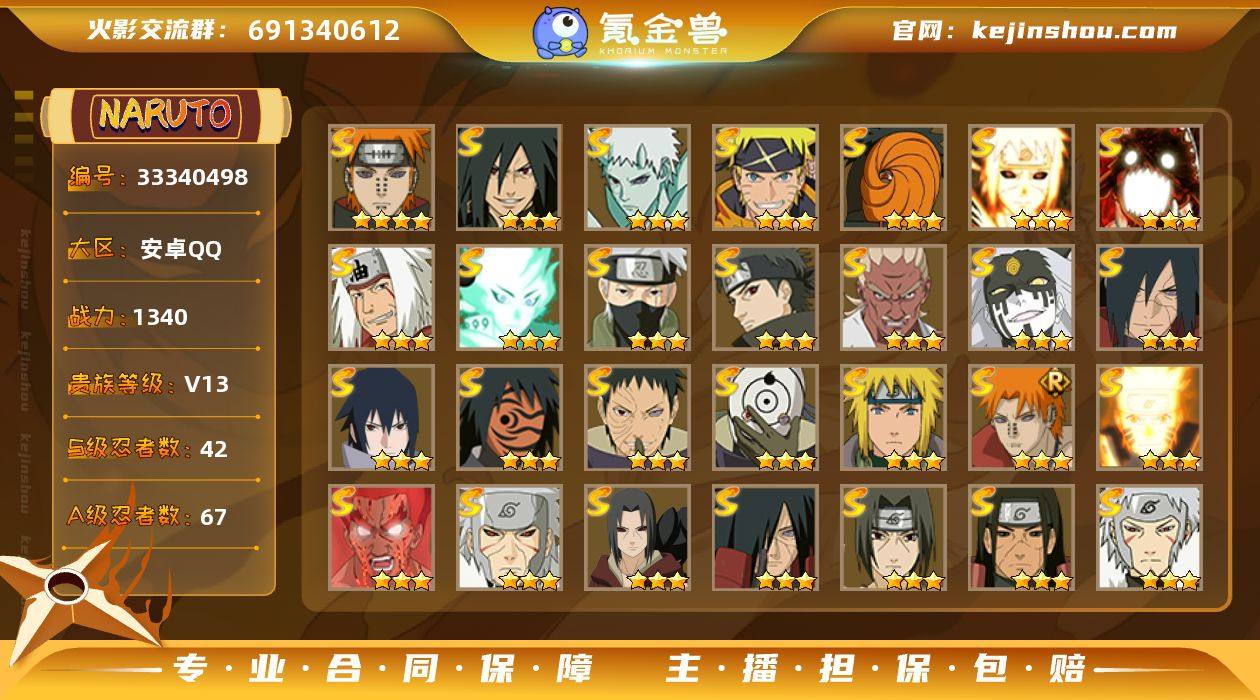Open the white-haired Jiraiya portrait
Screen dimensions: 1260x700
pos(381,298)
